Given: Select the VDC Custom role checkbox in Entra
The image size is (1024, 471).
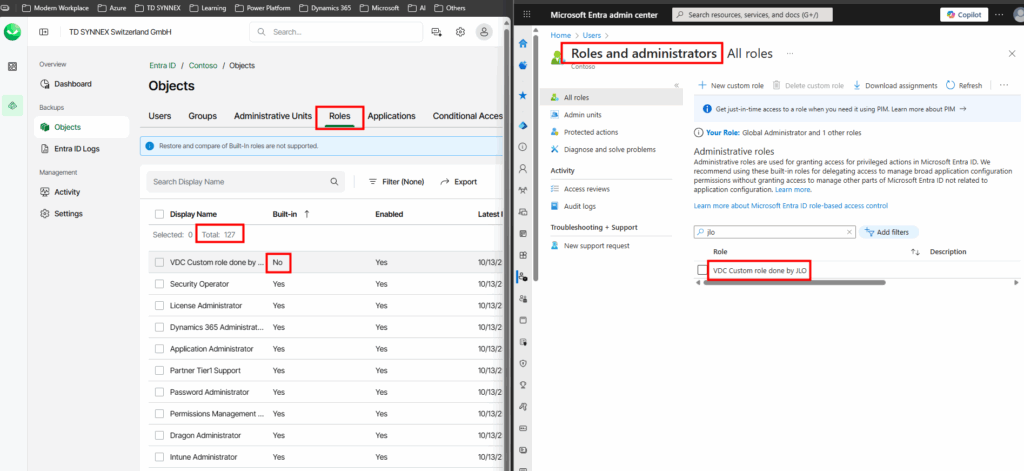Looking at the screenshot, I should click(702, 271).
